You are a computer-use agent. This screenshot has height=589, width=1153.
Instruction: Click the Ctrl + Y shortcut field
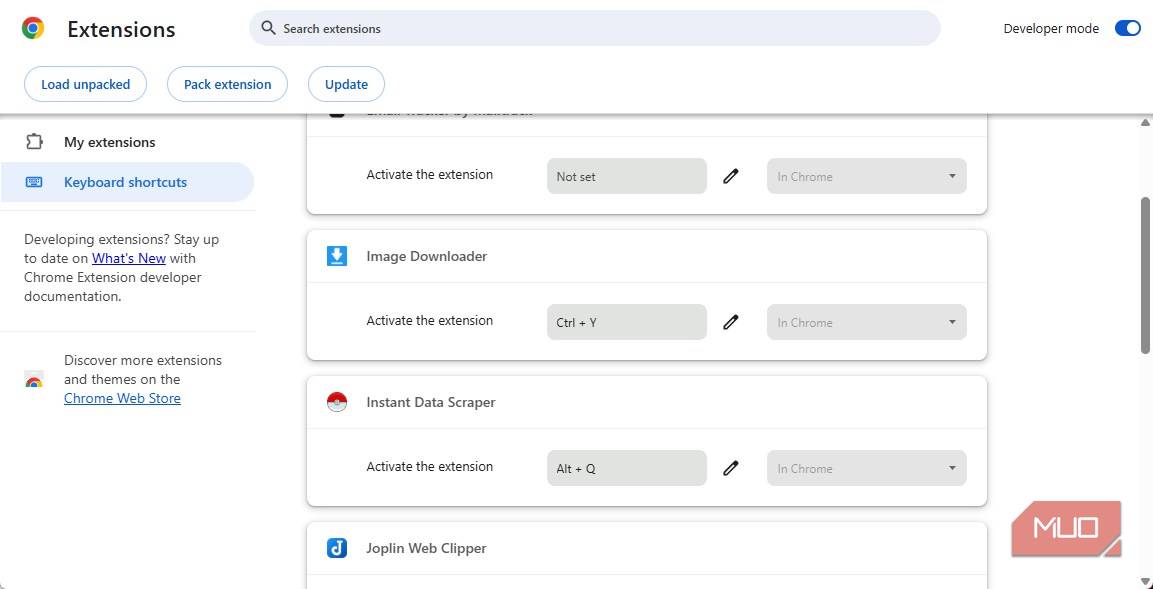(x=626, y=322)
